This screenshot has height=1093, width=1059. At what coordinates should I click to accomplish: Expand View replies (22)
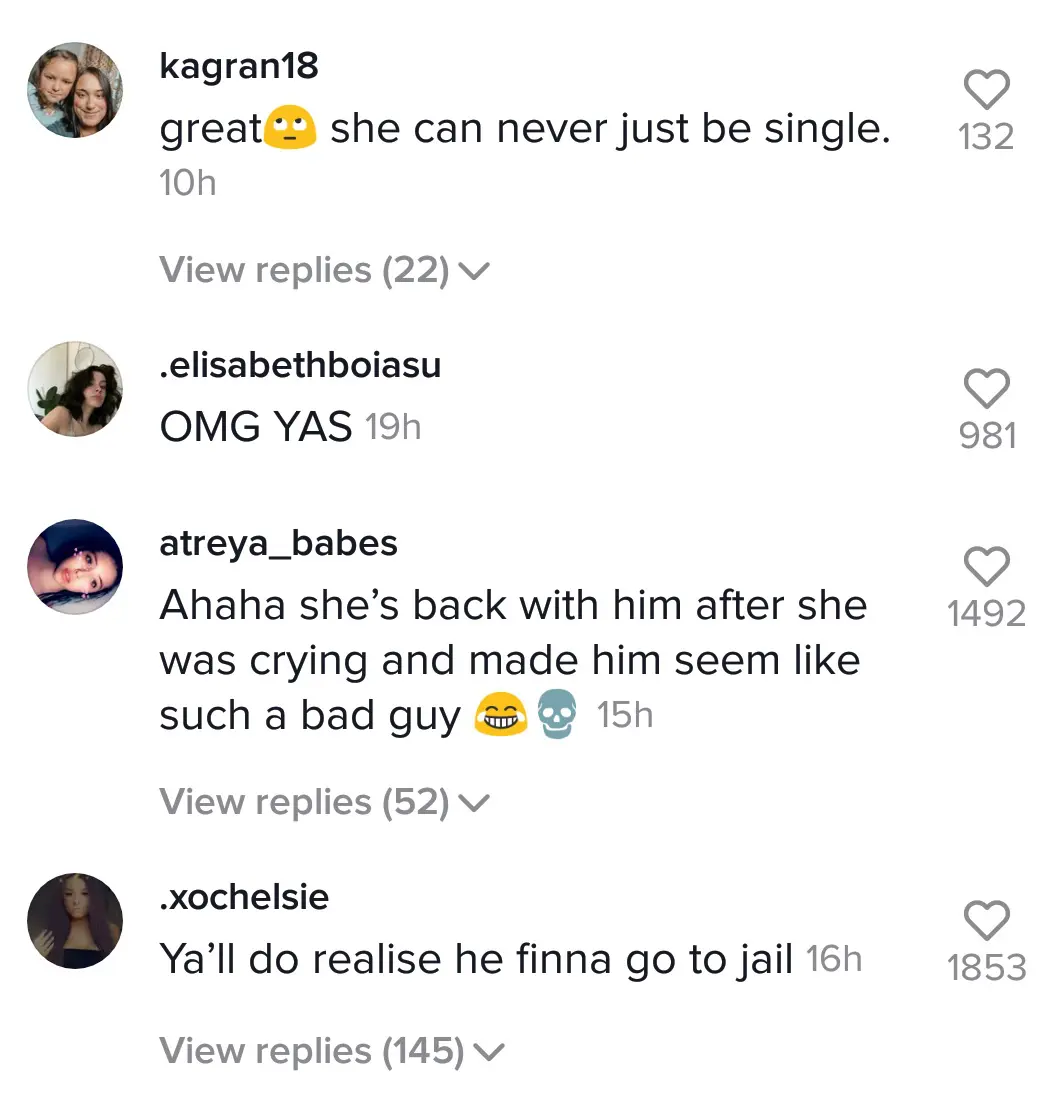[325, 270]
